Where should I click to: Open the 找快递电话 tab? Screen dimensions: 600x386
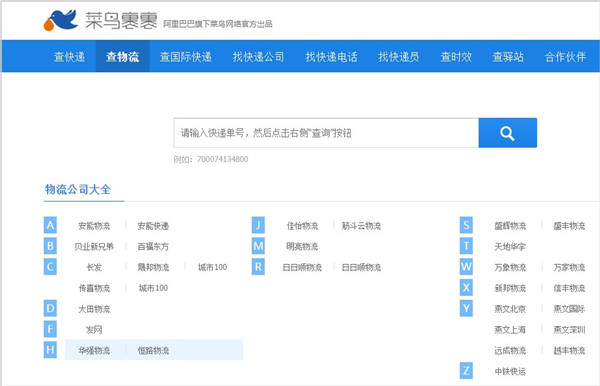pyautogui.click(x=331, y=57)
